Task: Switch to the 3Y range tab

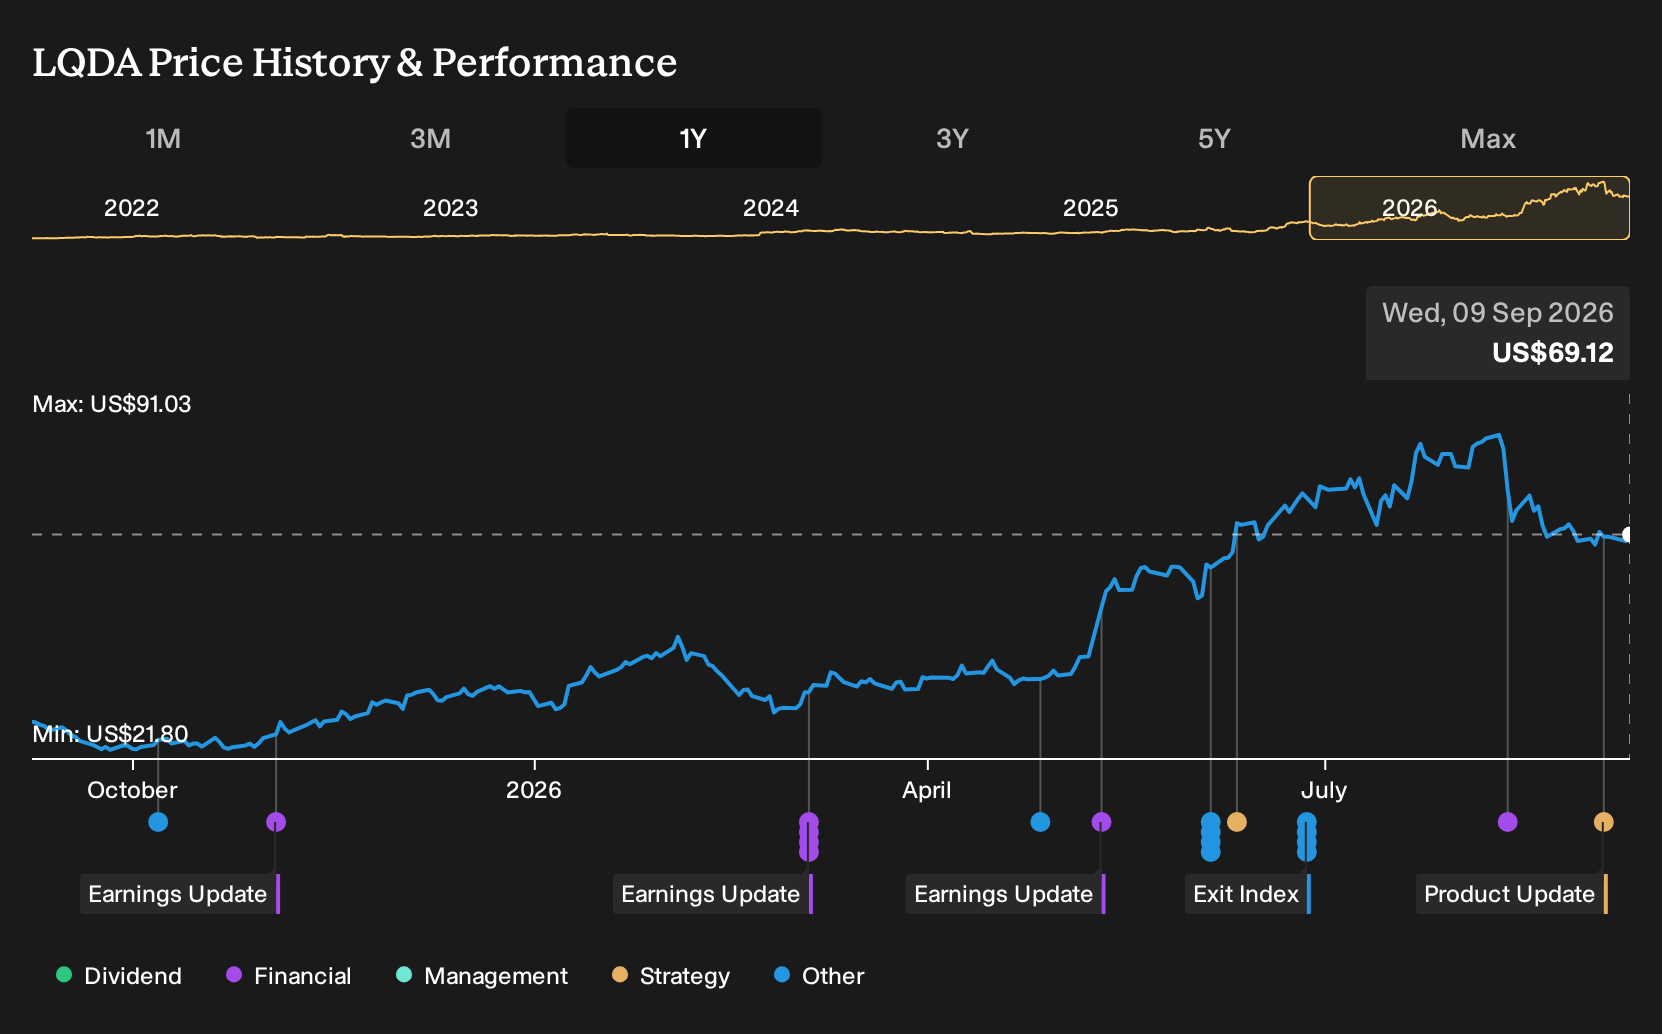Action: pyautogui.click(x=952, y=138)
